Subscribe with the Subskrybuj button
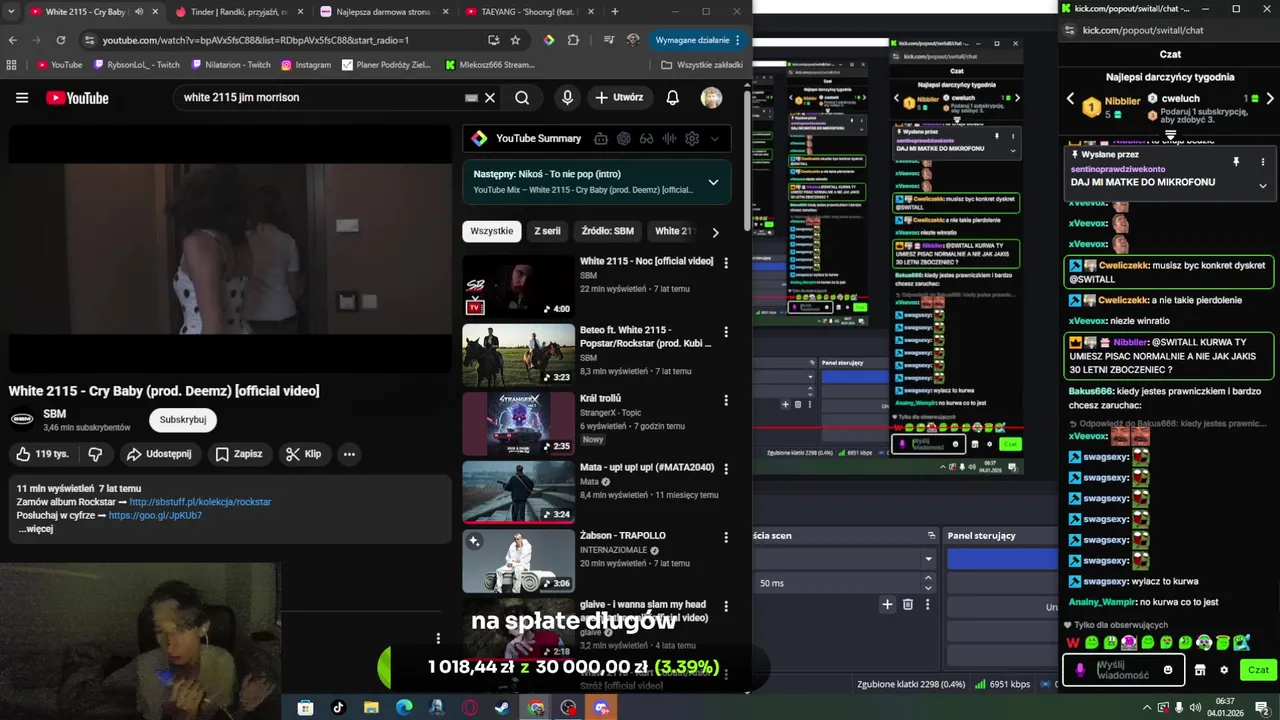This screenshot has width=1280, height=720. tap(183, 420)
